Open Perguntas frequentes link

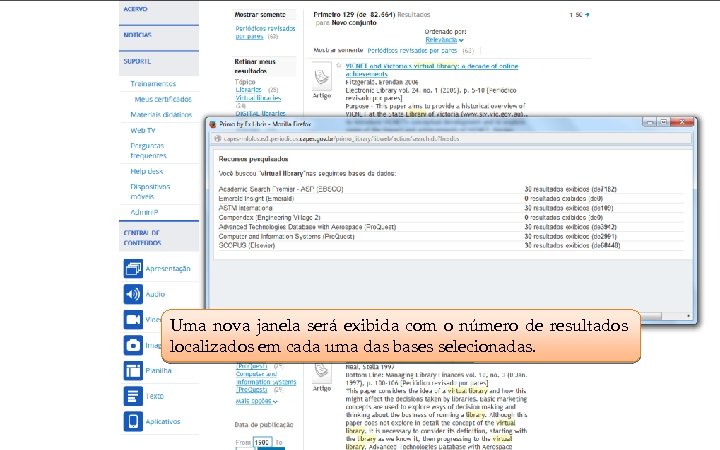pyautogui.click(x=148, y=151)
